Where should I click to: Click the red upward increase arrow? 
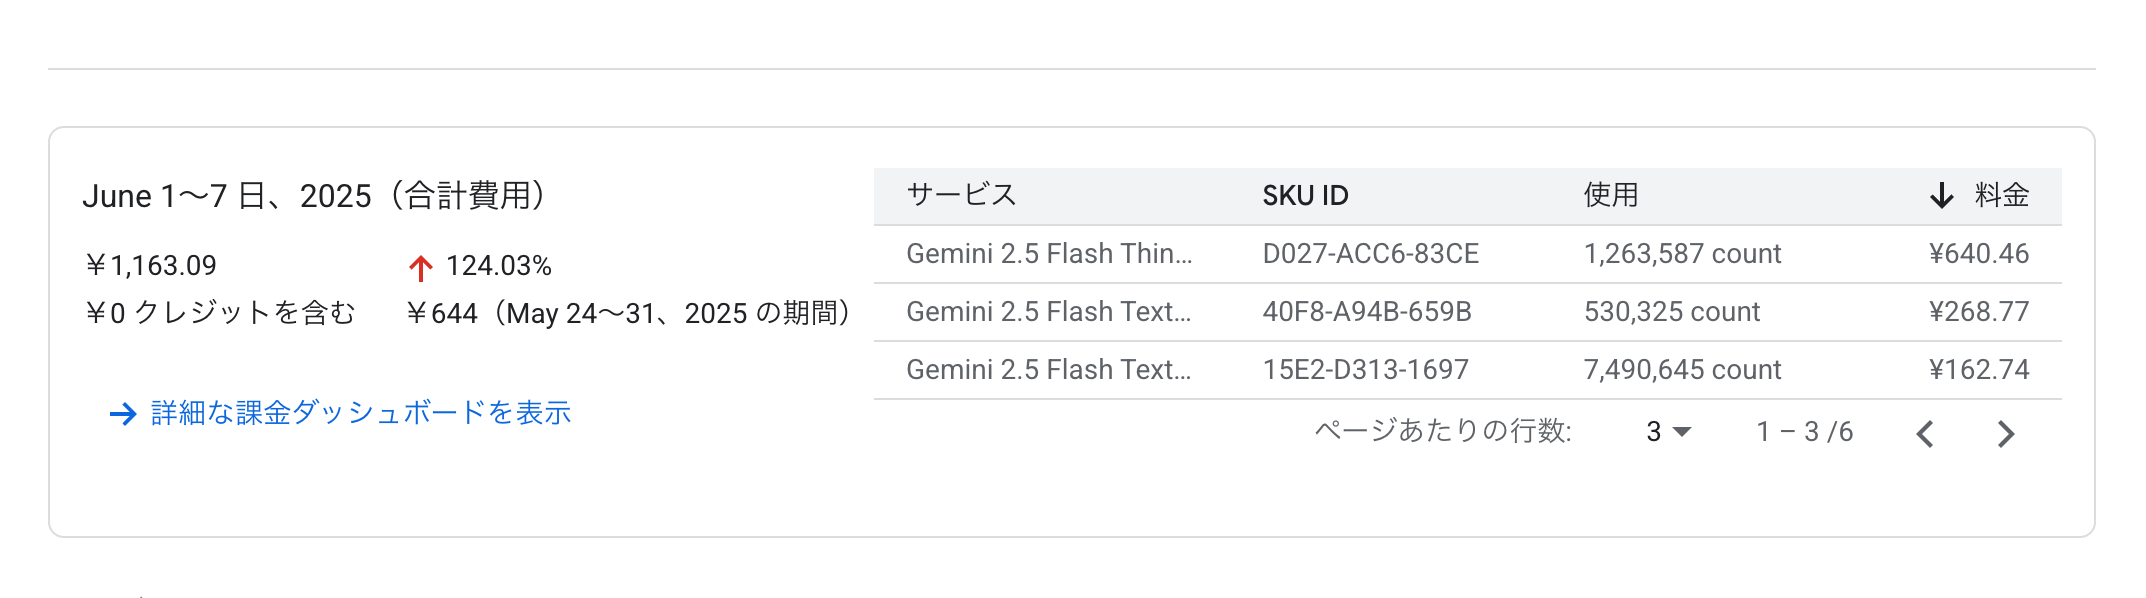pyautogui.click(x=421, y=267)
